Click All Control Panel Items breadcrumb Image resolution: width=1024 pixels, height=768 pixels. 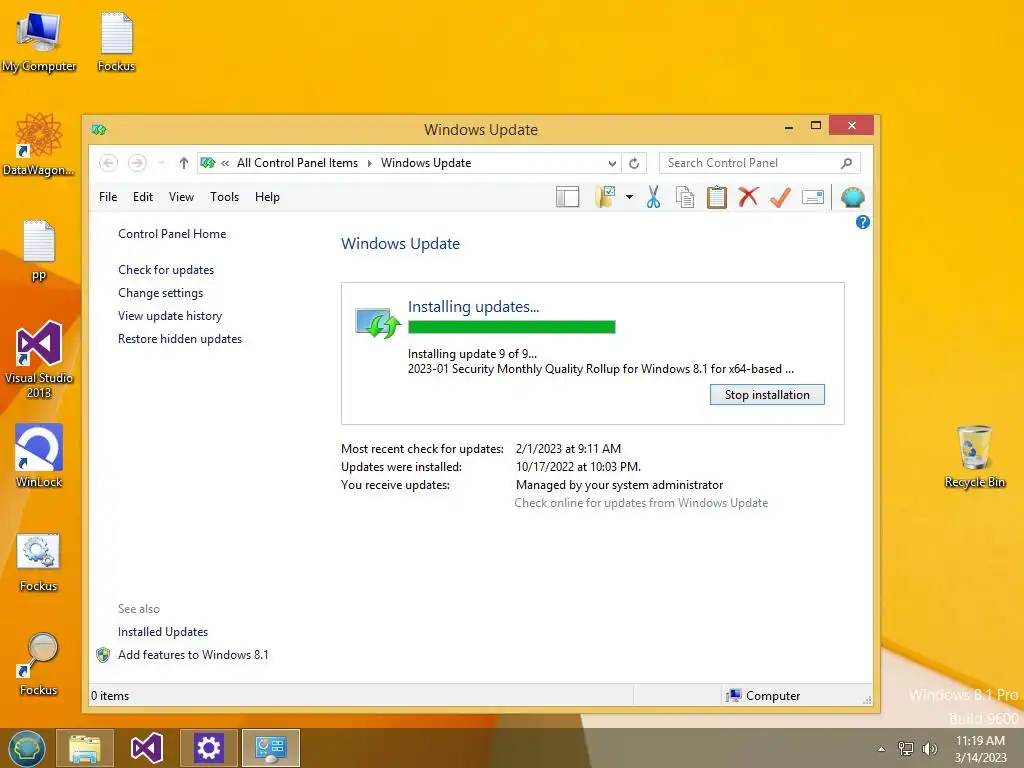click(297, 163)
